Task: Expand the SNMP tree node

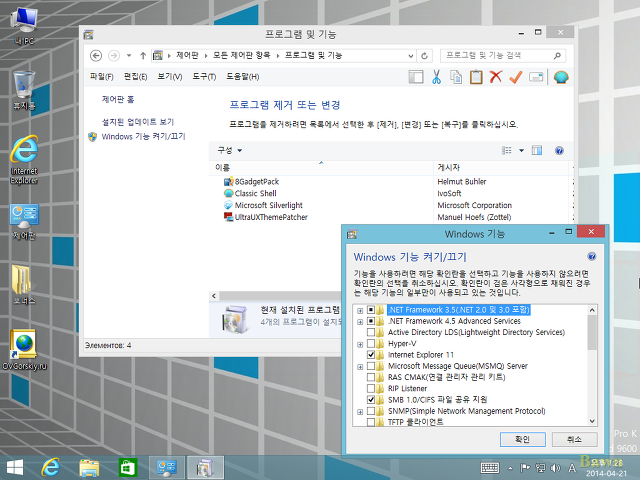Action: [x=360, y=412]
